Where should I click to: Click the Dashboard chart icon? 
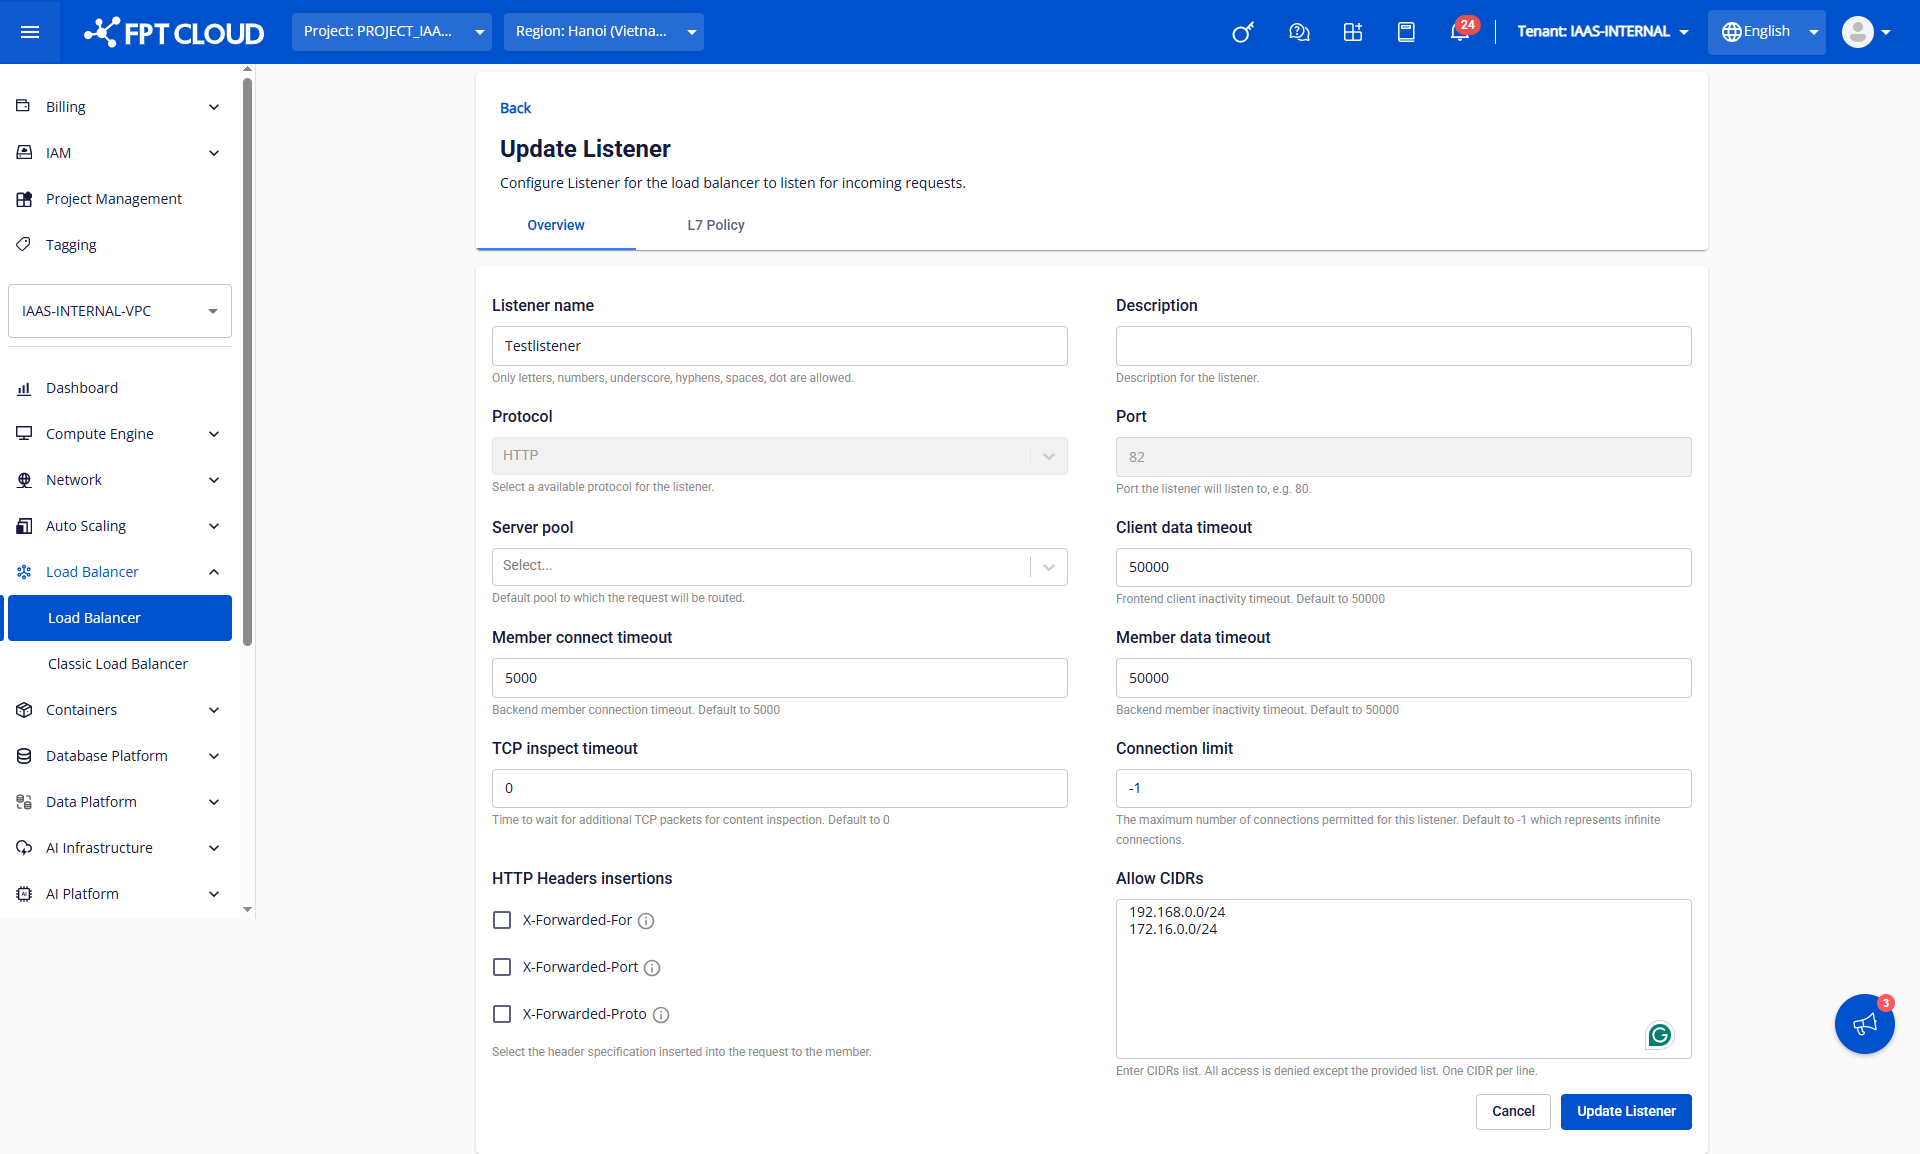click(x=24, y=388)
